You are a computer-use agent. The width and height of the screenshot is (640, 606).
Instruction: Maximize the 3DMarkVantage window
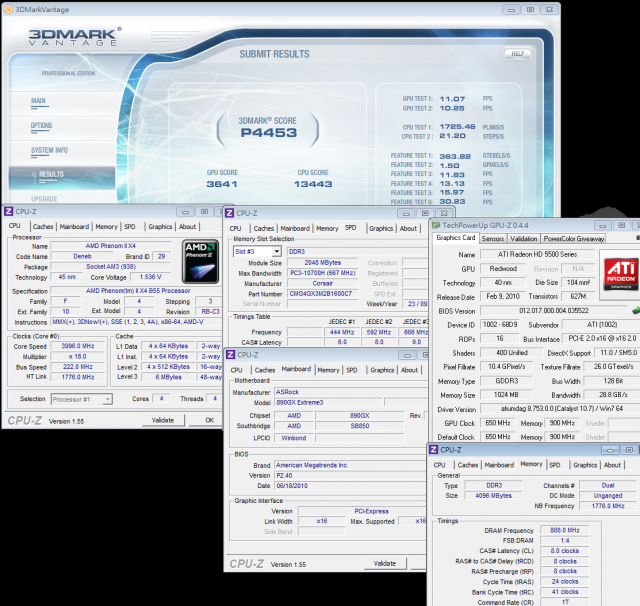tap(530, 10)
